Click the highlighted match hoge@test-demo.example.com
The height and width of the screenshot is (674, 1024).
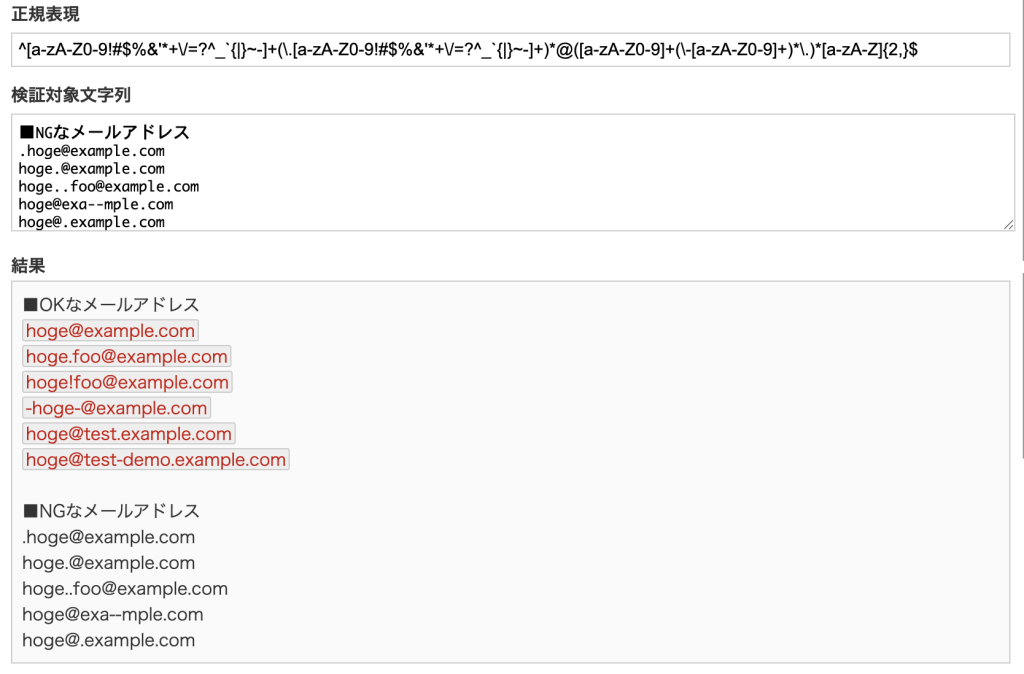(156, 460)
